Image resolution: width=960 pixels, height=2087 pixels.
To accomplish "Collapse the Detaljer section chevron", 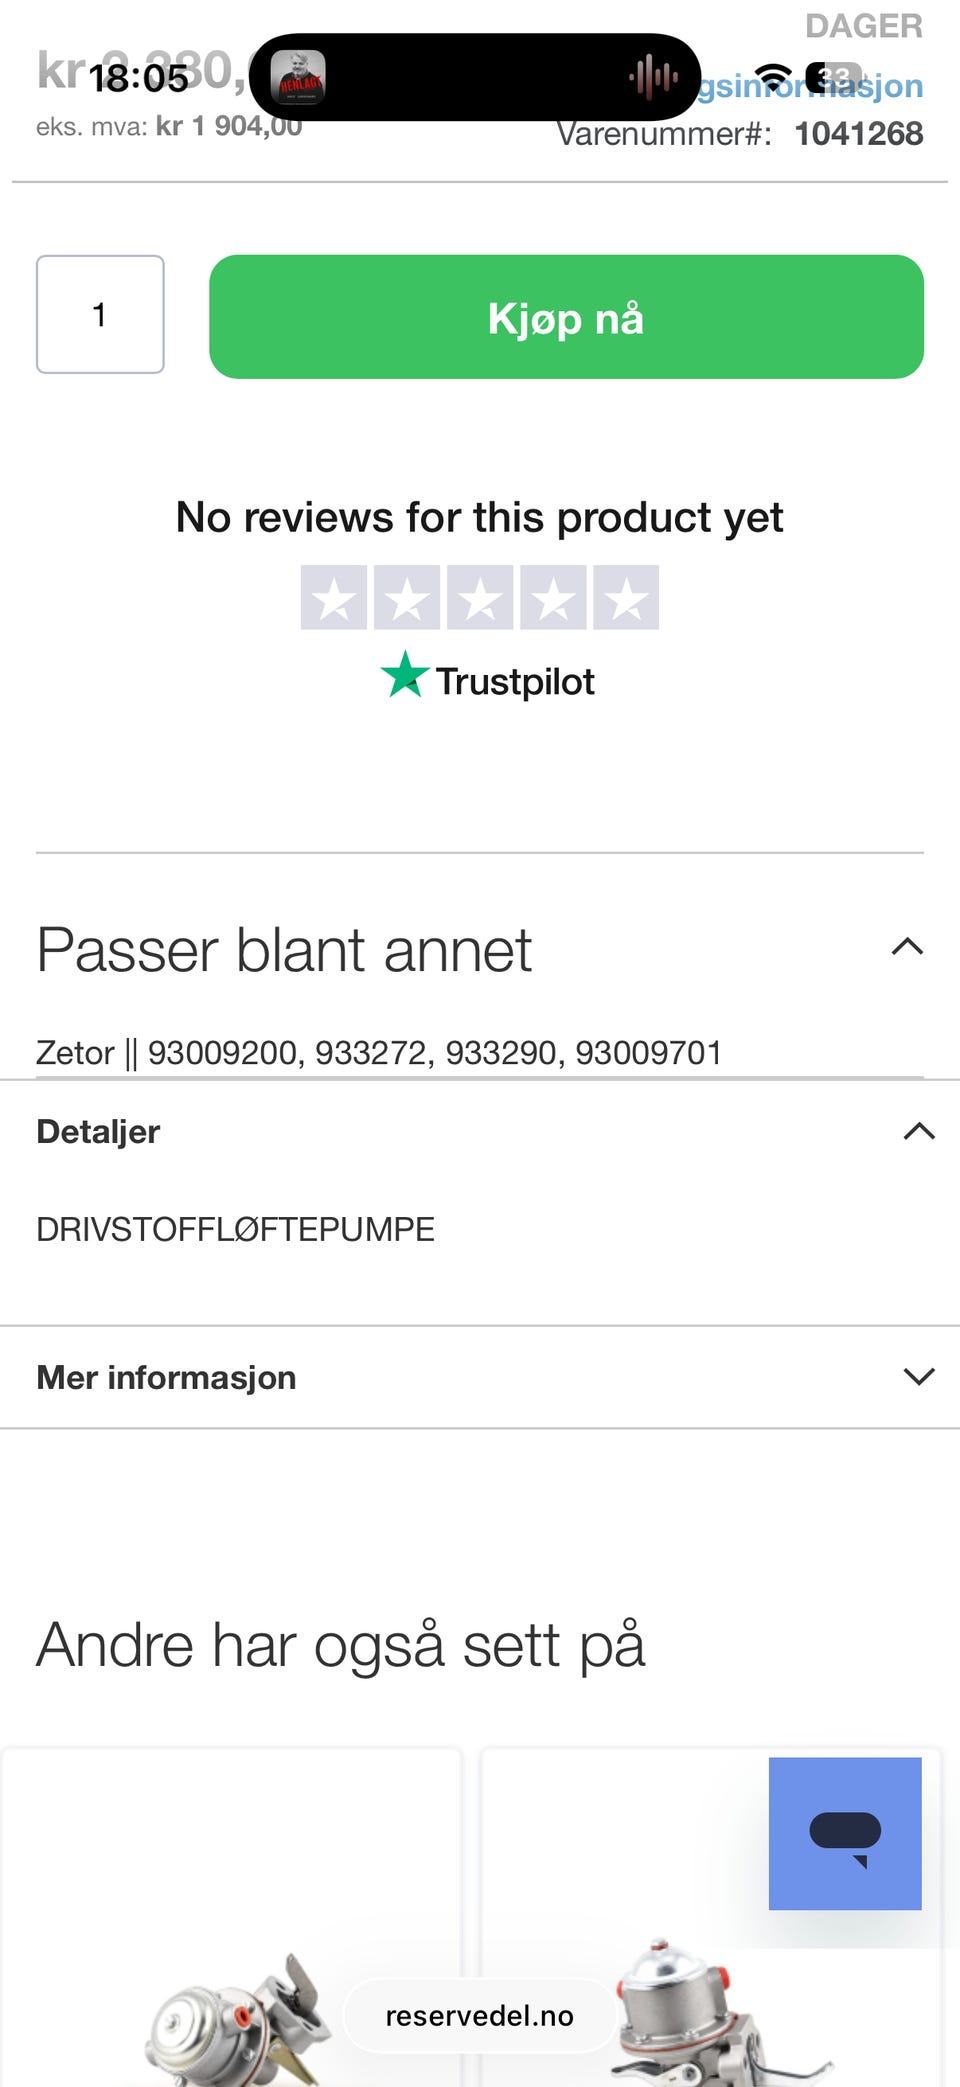I will [919, 1131].
